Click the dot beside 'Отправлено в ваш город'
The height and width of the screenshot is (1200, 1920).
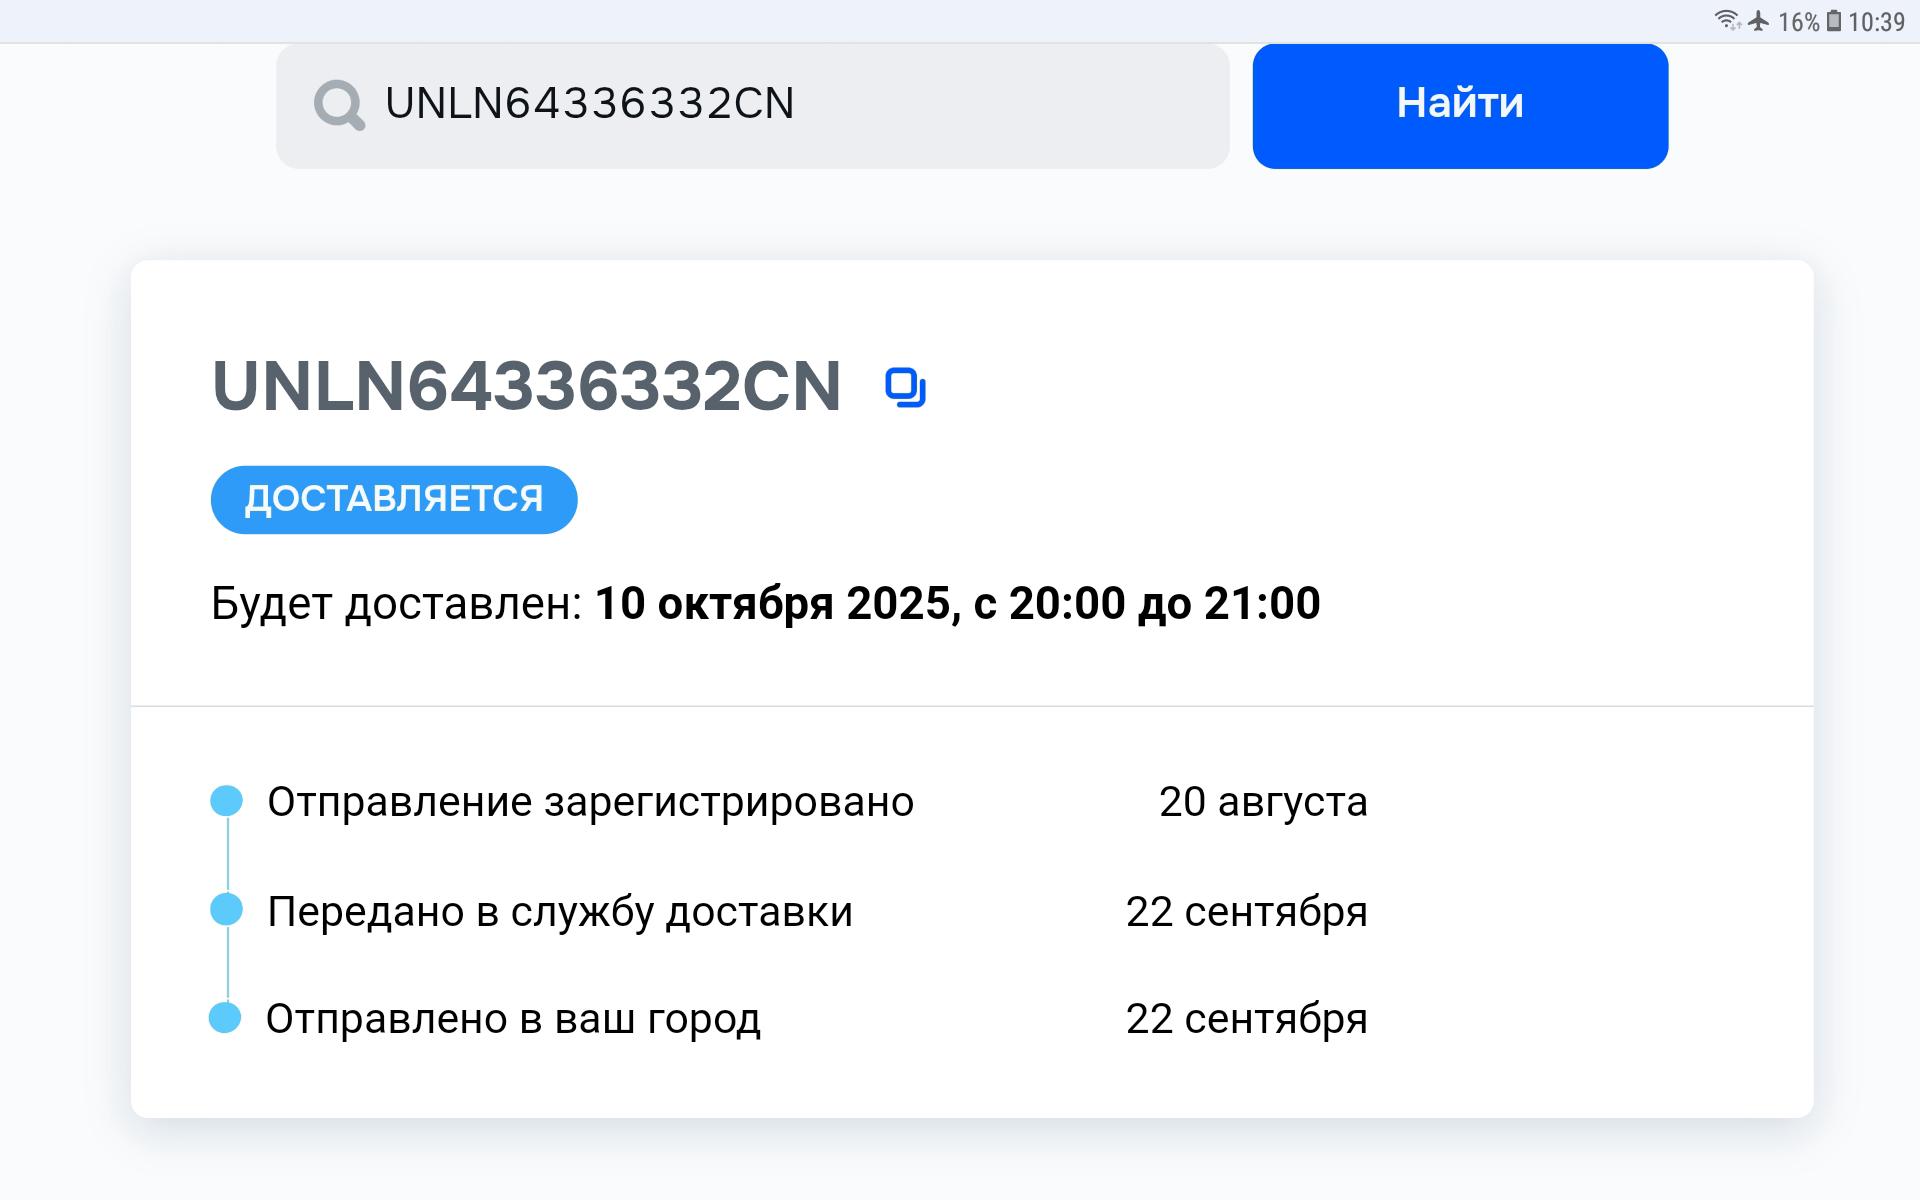pos(225,1018)
